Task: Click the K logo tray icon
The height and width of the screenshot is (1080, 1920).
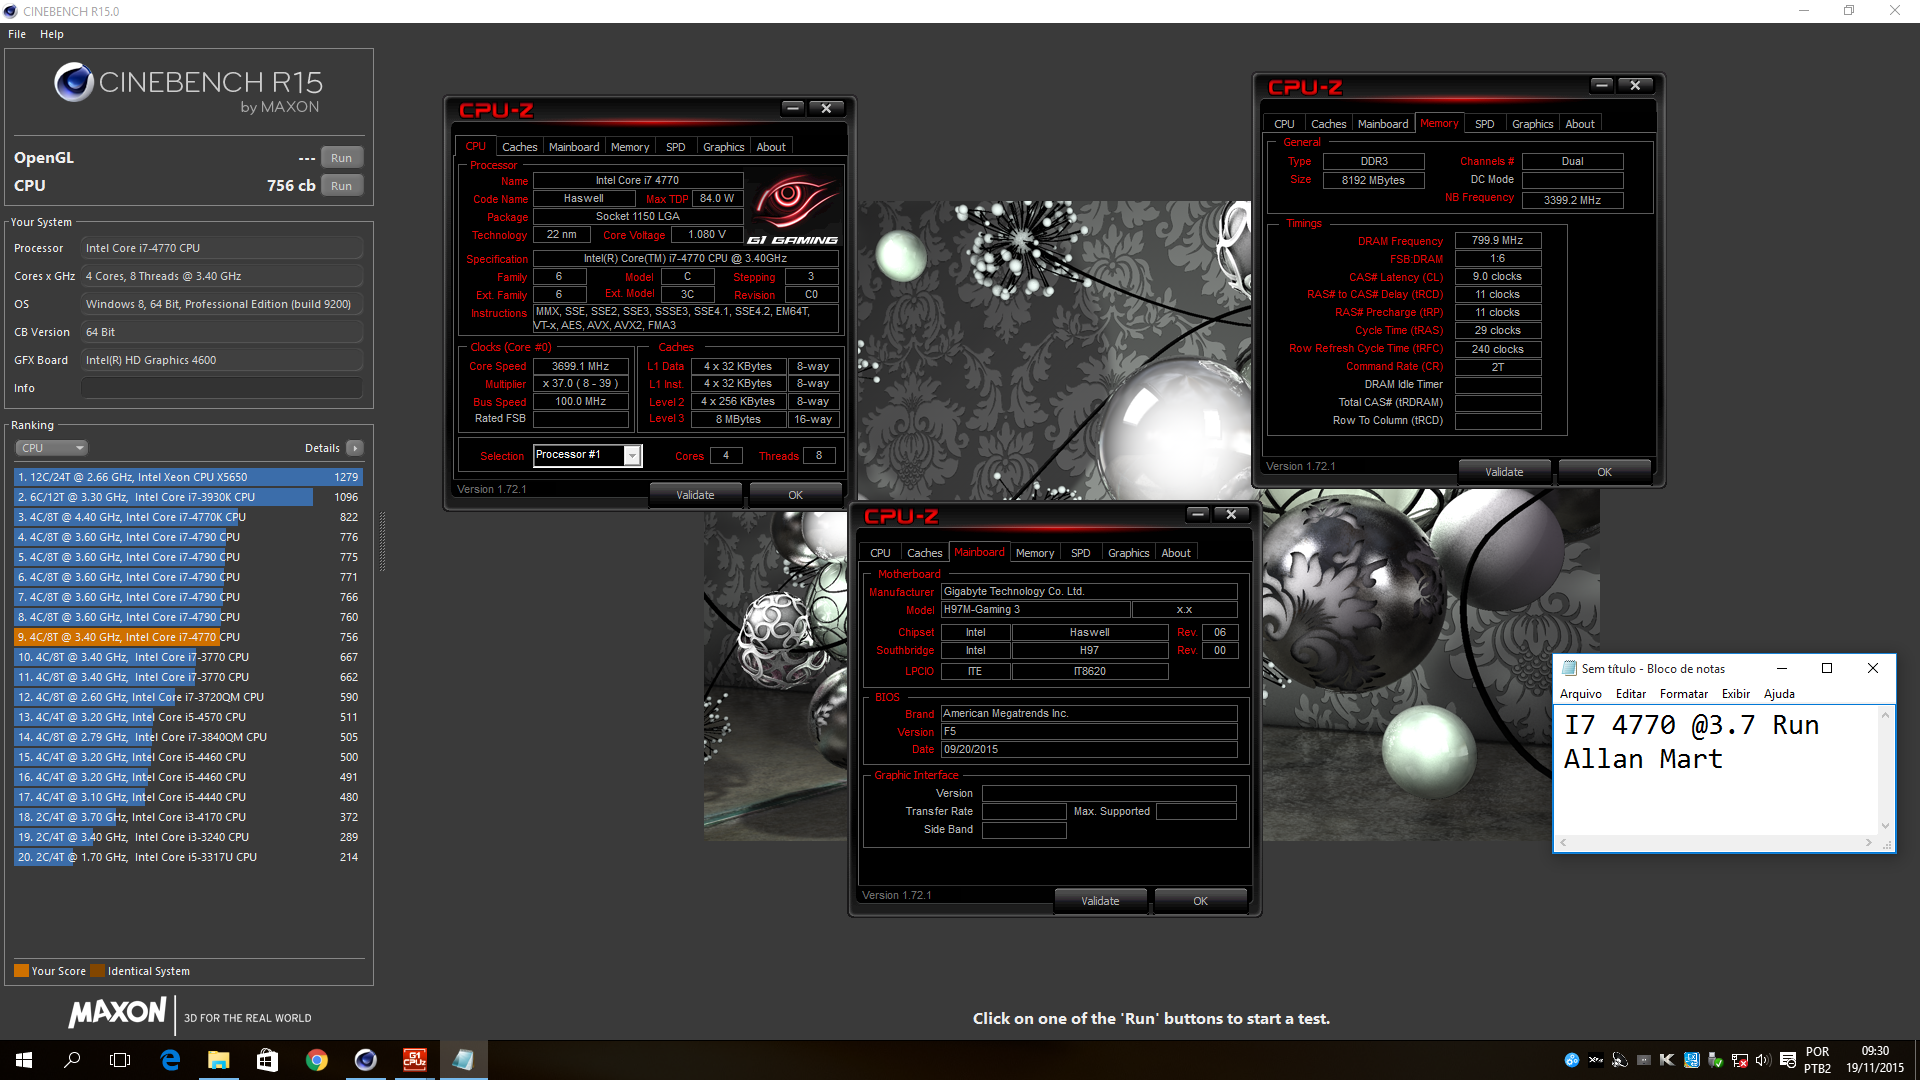Action: [1667, 1060]
